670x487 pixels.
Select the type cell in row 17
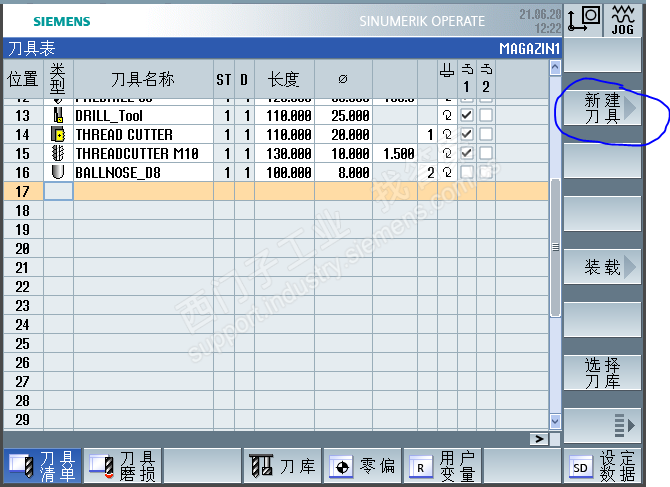[59, 191]
